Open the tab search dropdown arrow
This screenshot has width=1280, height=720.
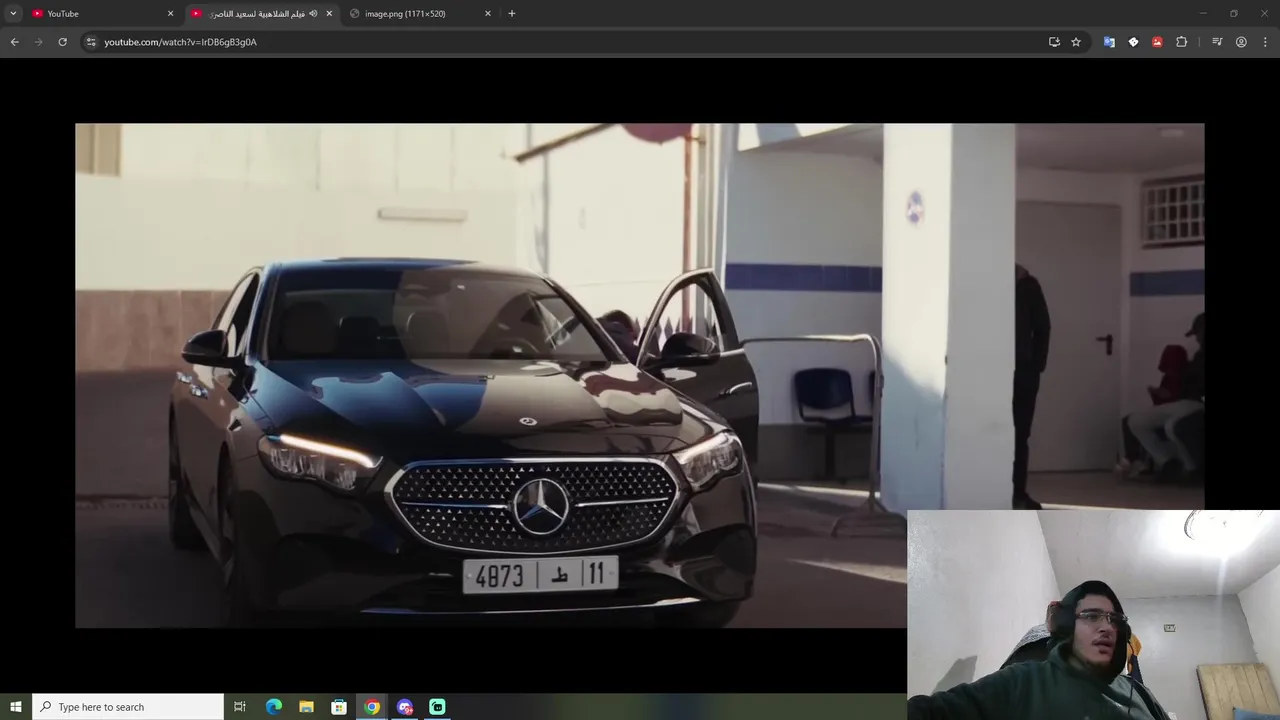(13, 13)
